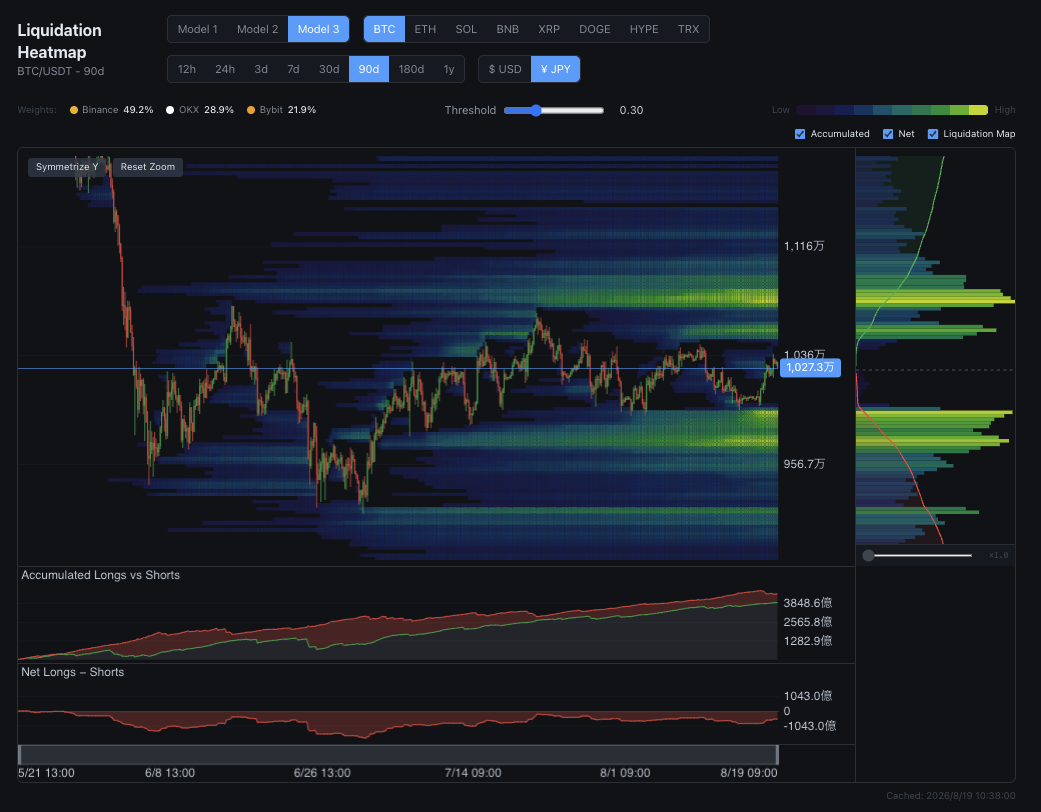Screen dimensions: 1041x812
Task: Switch to Model 1
Action: [x=197, y=29]
